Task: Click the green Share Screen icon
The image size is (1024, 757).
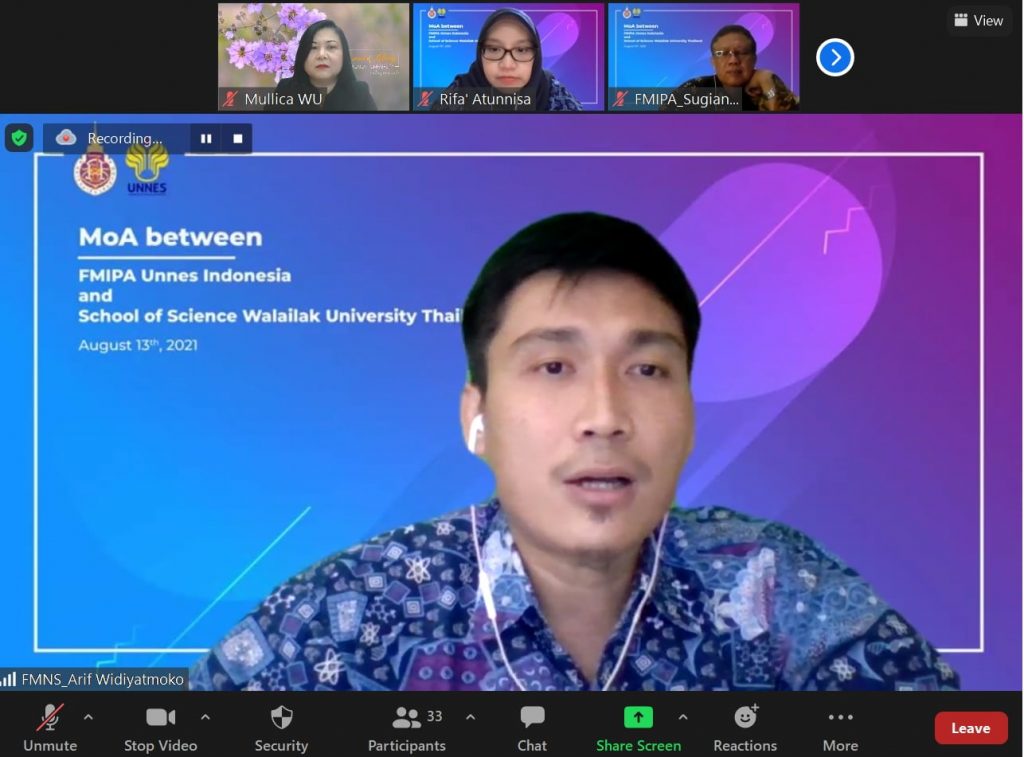Action: tap(638, 717)
